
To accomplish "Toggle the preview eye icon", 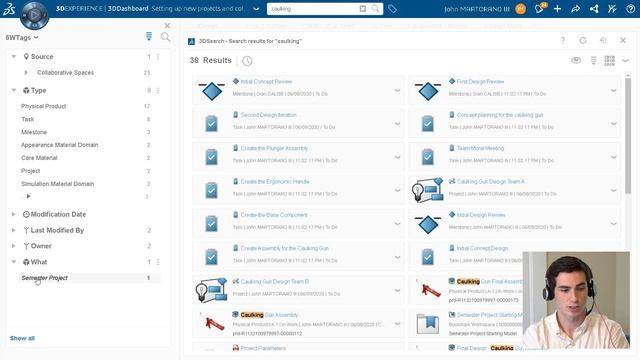I will pyautogui.click(x=576, y=60).
